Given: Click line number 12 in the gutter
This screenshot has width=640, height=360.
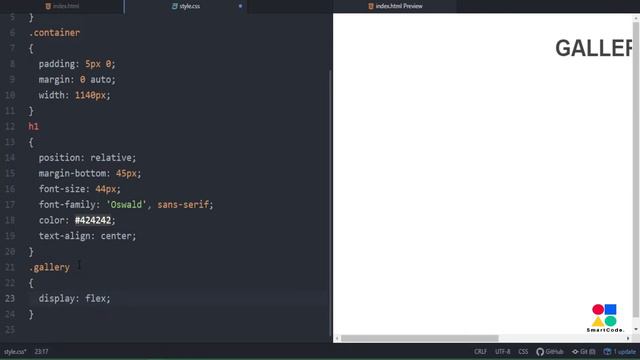Looking at the screenshot, I should pos(10,127).
